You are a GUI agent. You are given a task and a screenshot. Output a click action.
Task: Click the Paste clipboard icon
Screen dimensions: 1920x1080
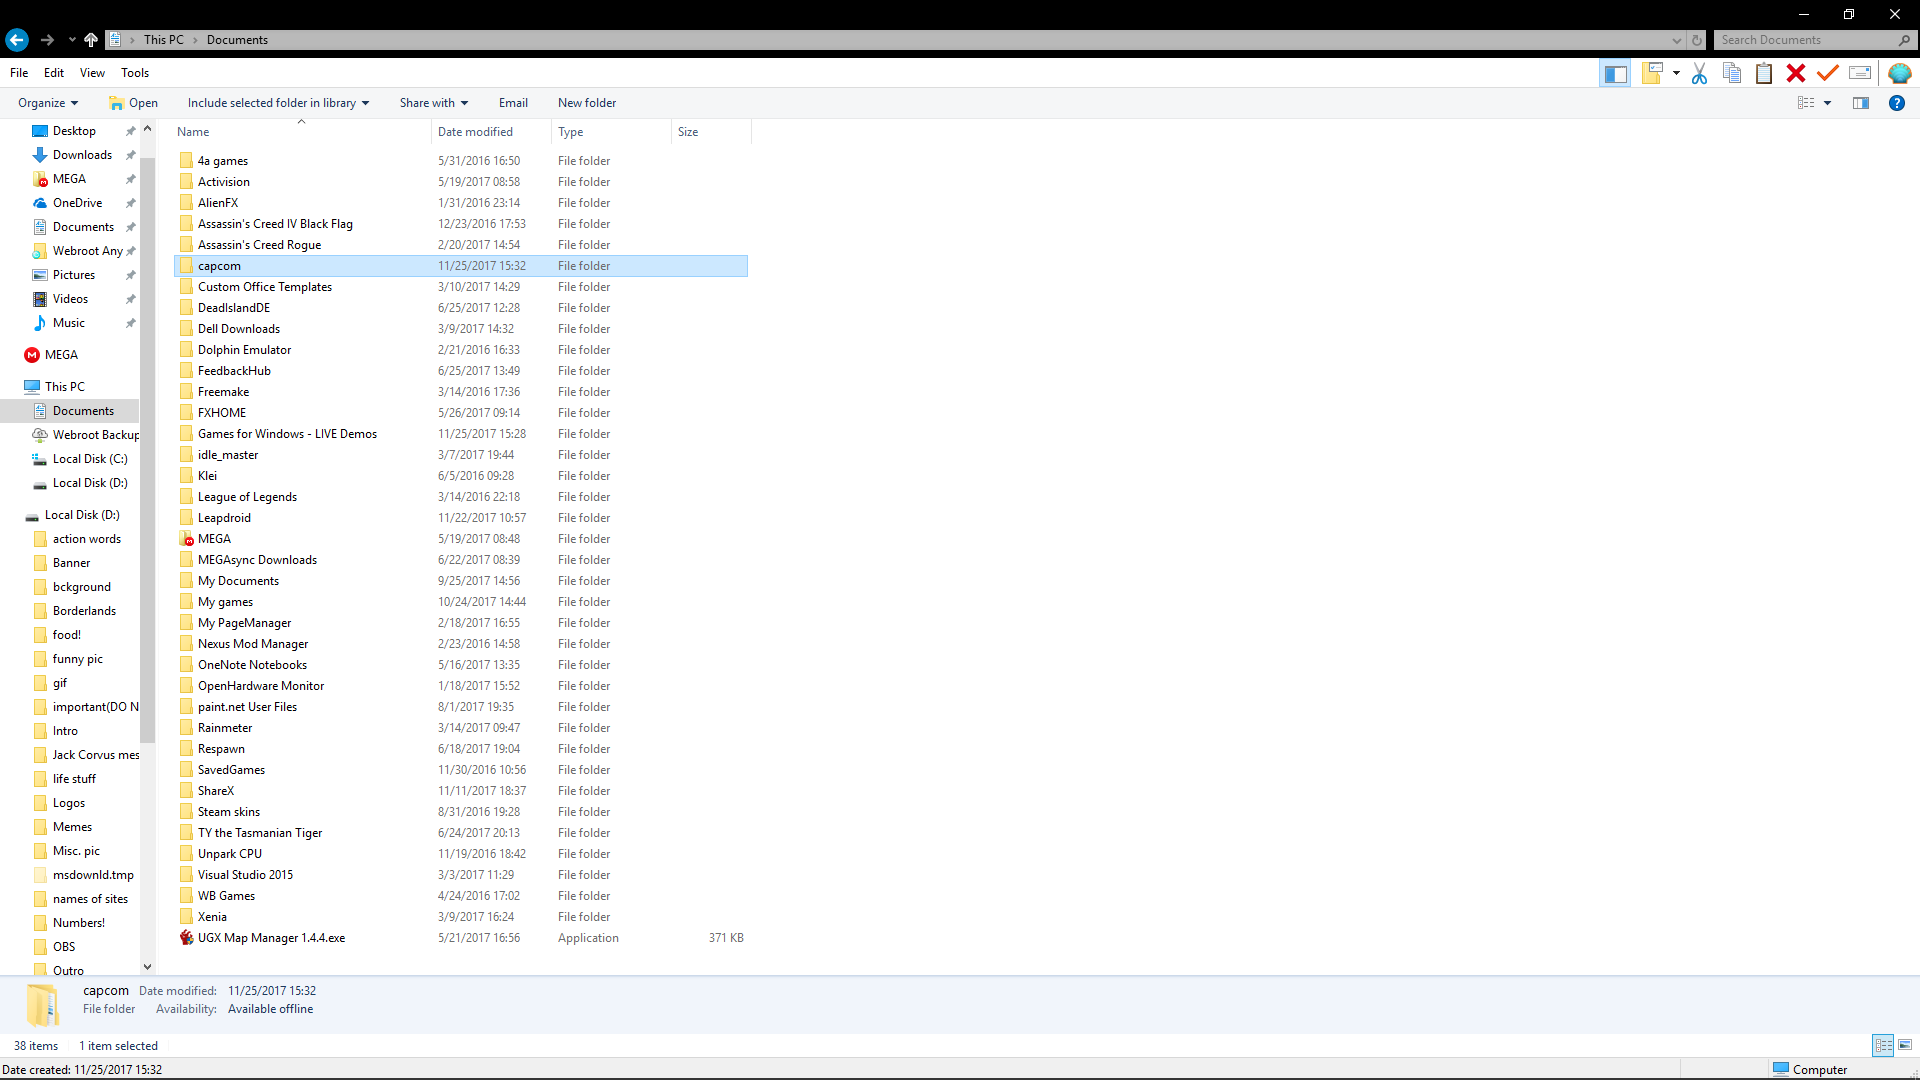tap(1764, 73)
